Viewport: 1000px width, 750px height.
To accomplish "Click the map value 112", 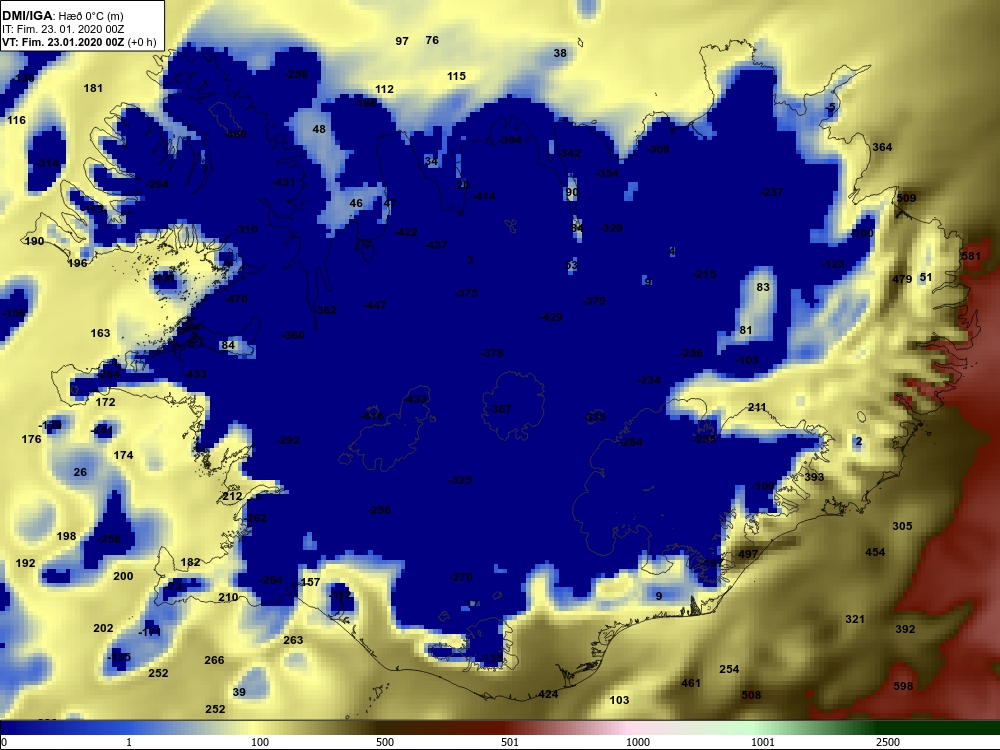I will click(384, 89).
